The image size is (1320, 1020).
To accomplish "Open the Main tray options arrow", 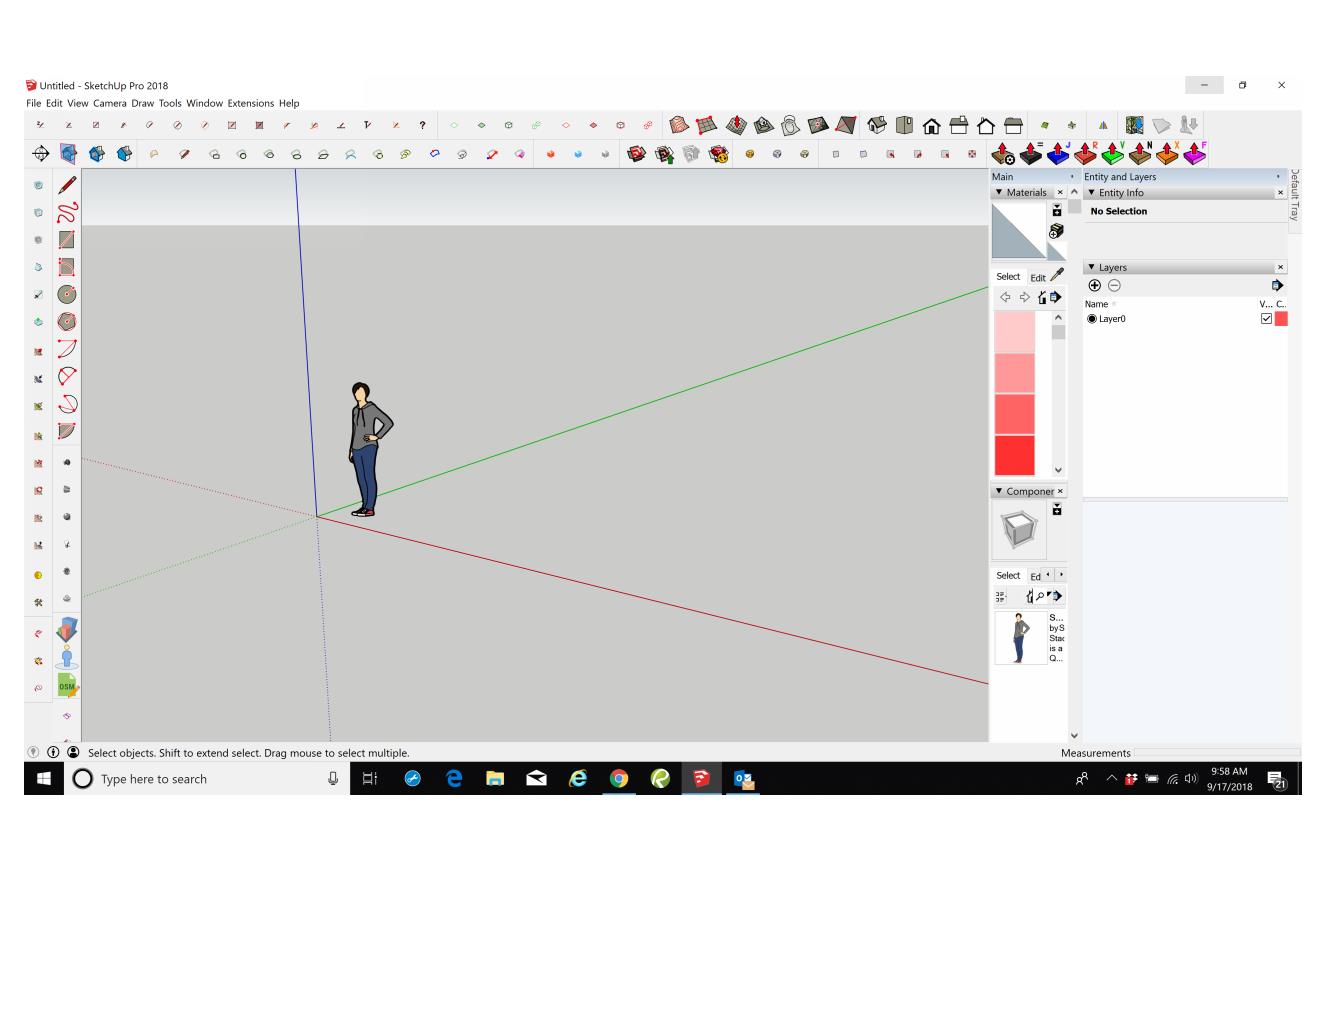I will 1072,177.
